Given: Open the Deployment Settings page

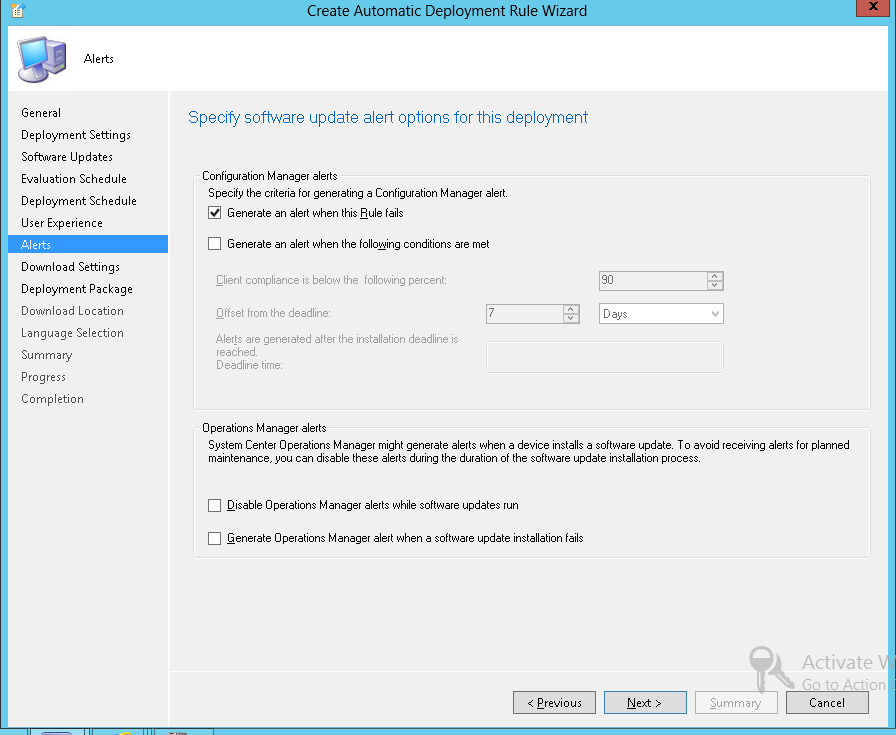Looking at the screenshot, I should 76,135.
